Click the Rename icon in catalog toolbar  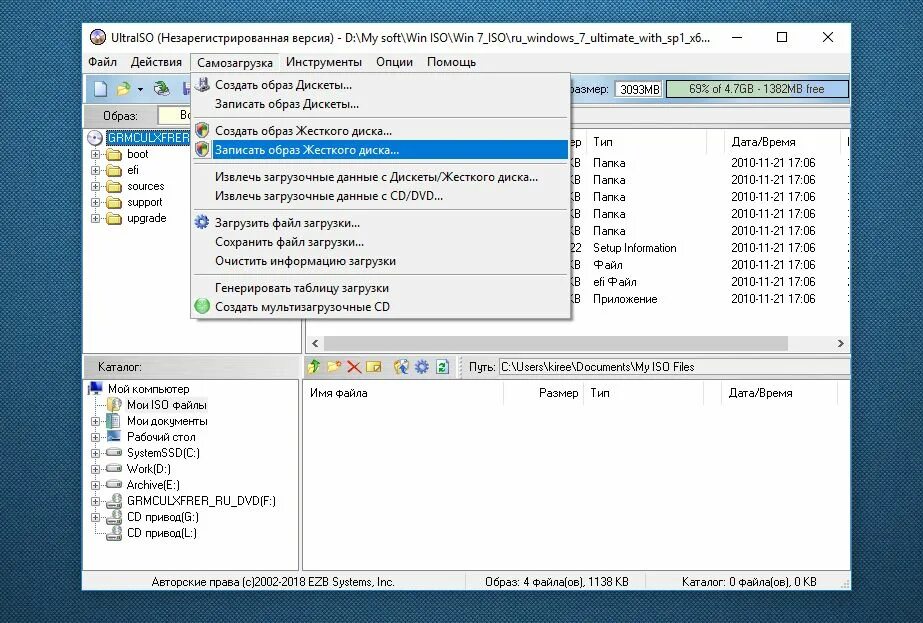(374, 367)
